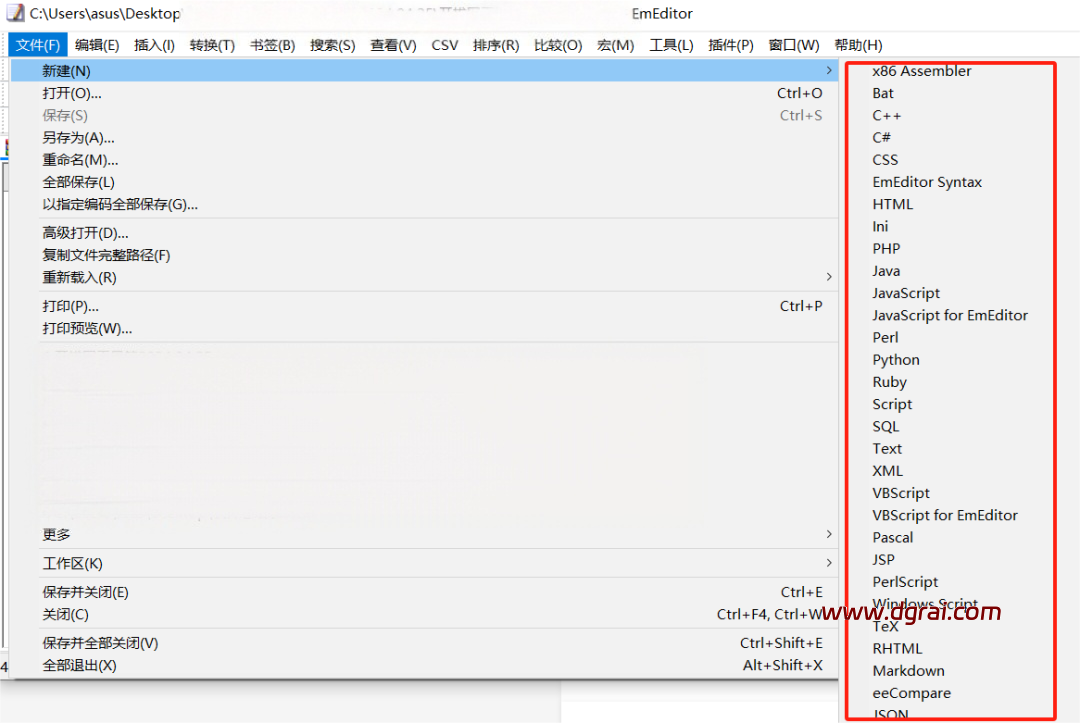Click 全部保存(L) menu item

[78, 182]
